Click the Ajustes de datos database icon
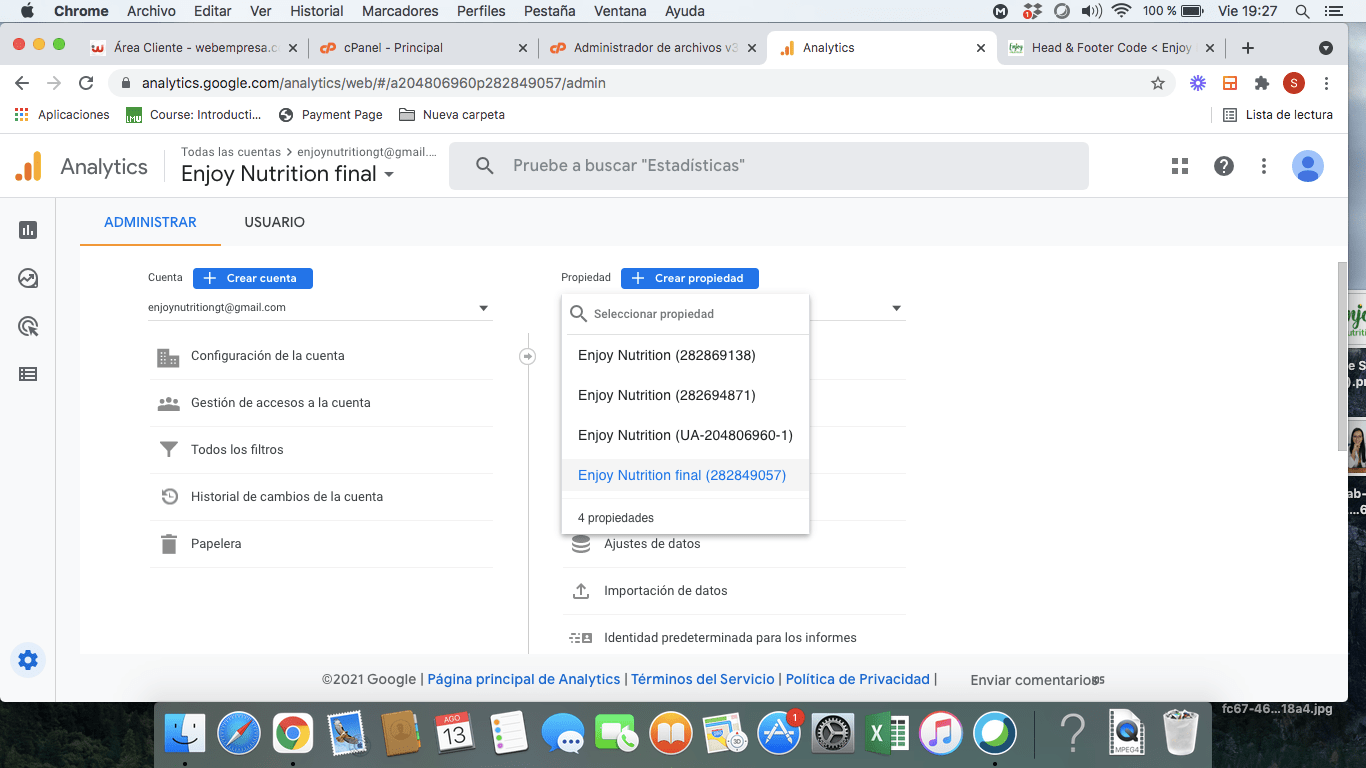The image size is (1366, 768). pyautogui.click(x=581, y=544)
